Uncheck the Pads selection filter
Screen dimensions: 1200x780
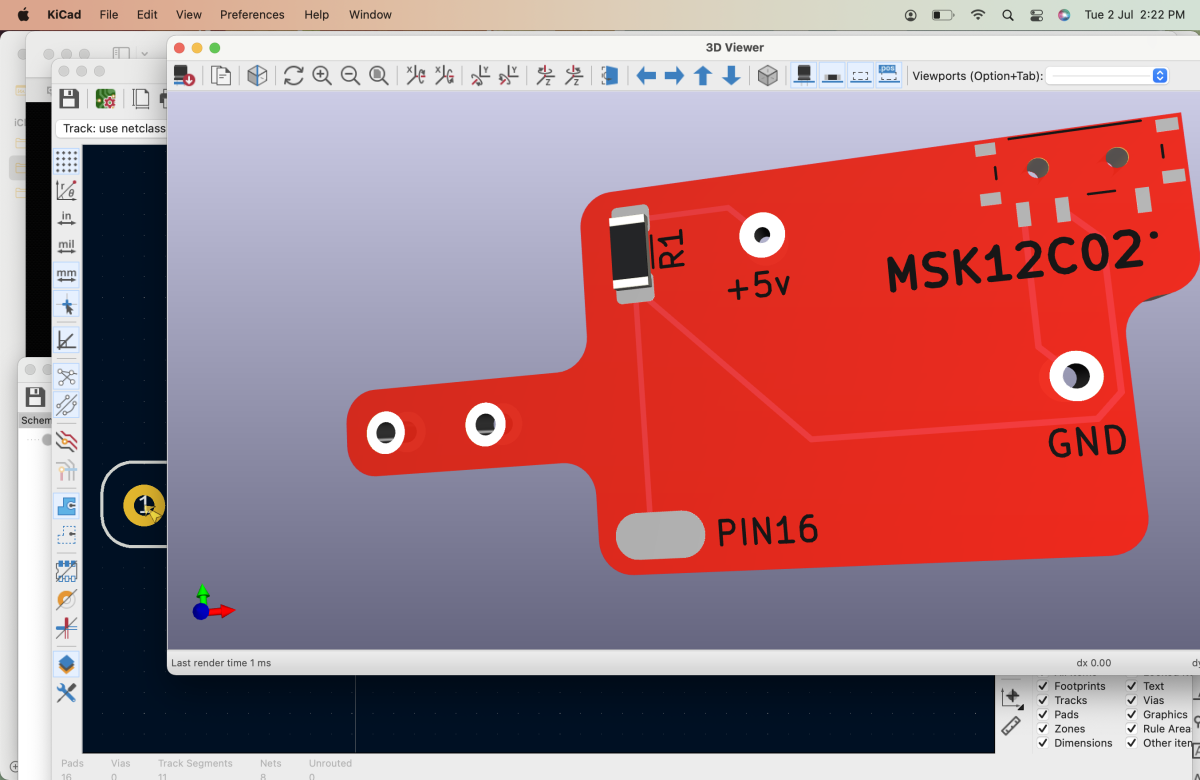pos(1043,714)
